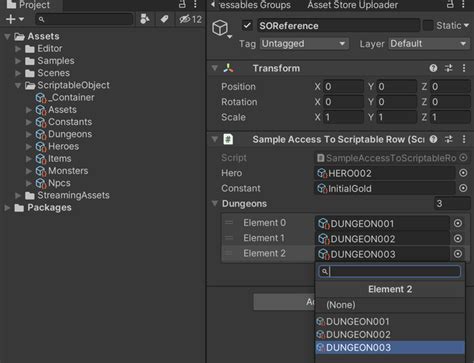The image size is (474, 363).
Task: Click the Dungeons array size field
Action: (452, 204)
